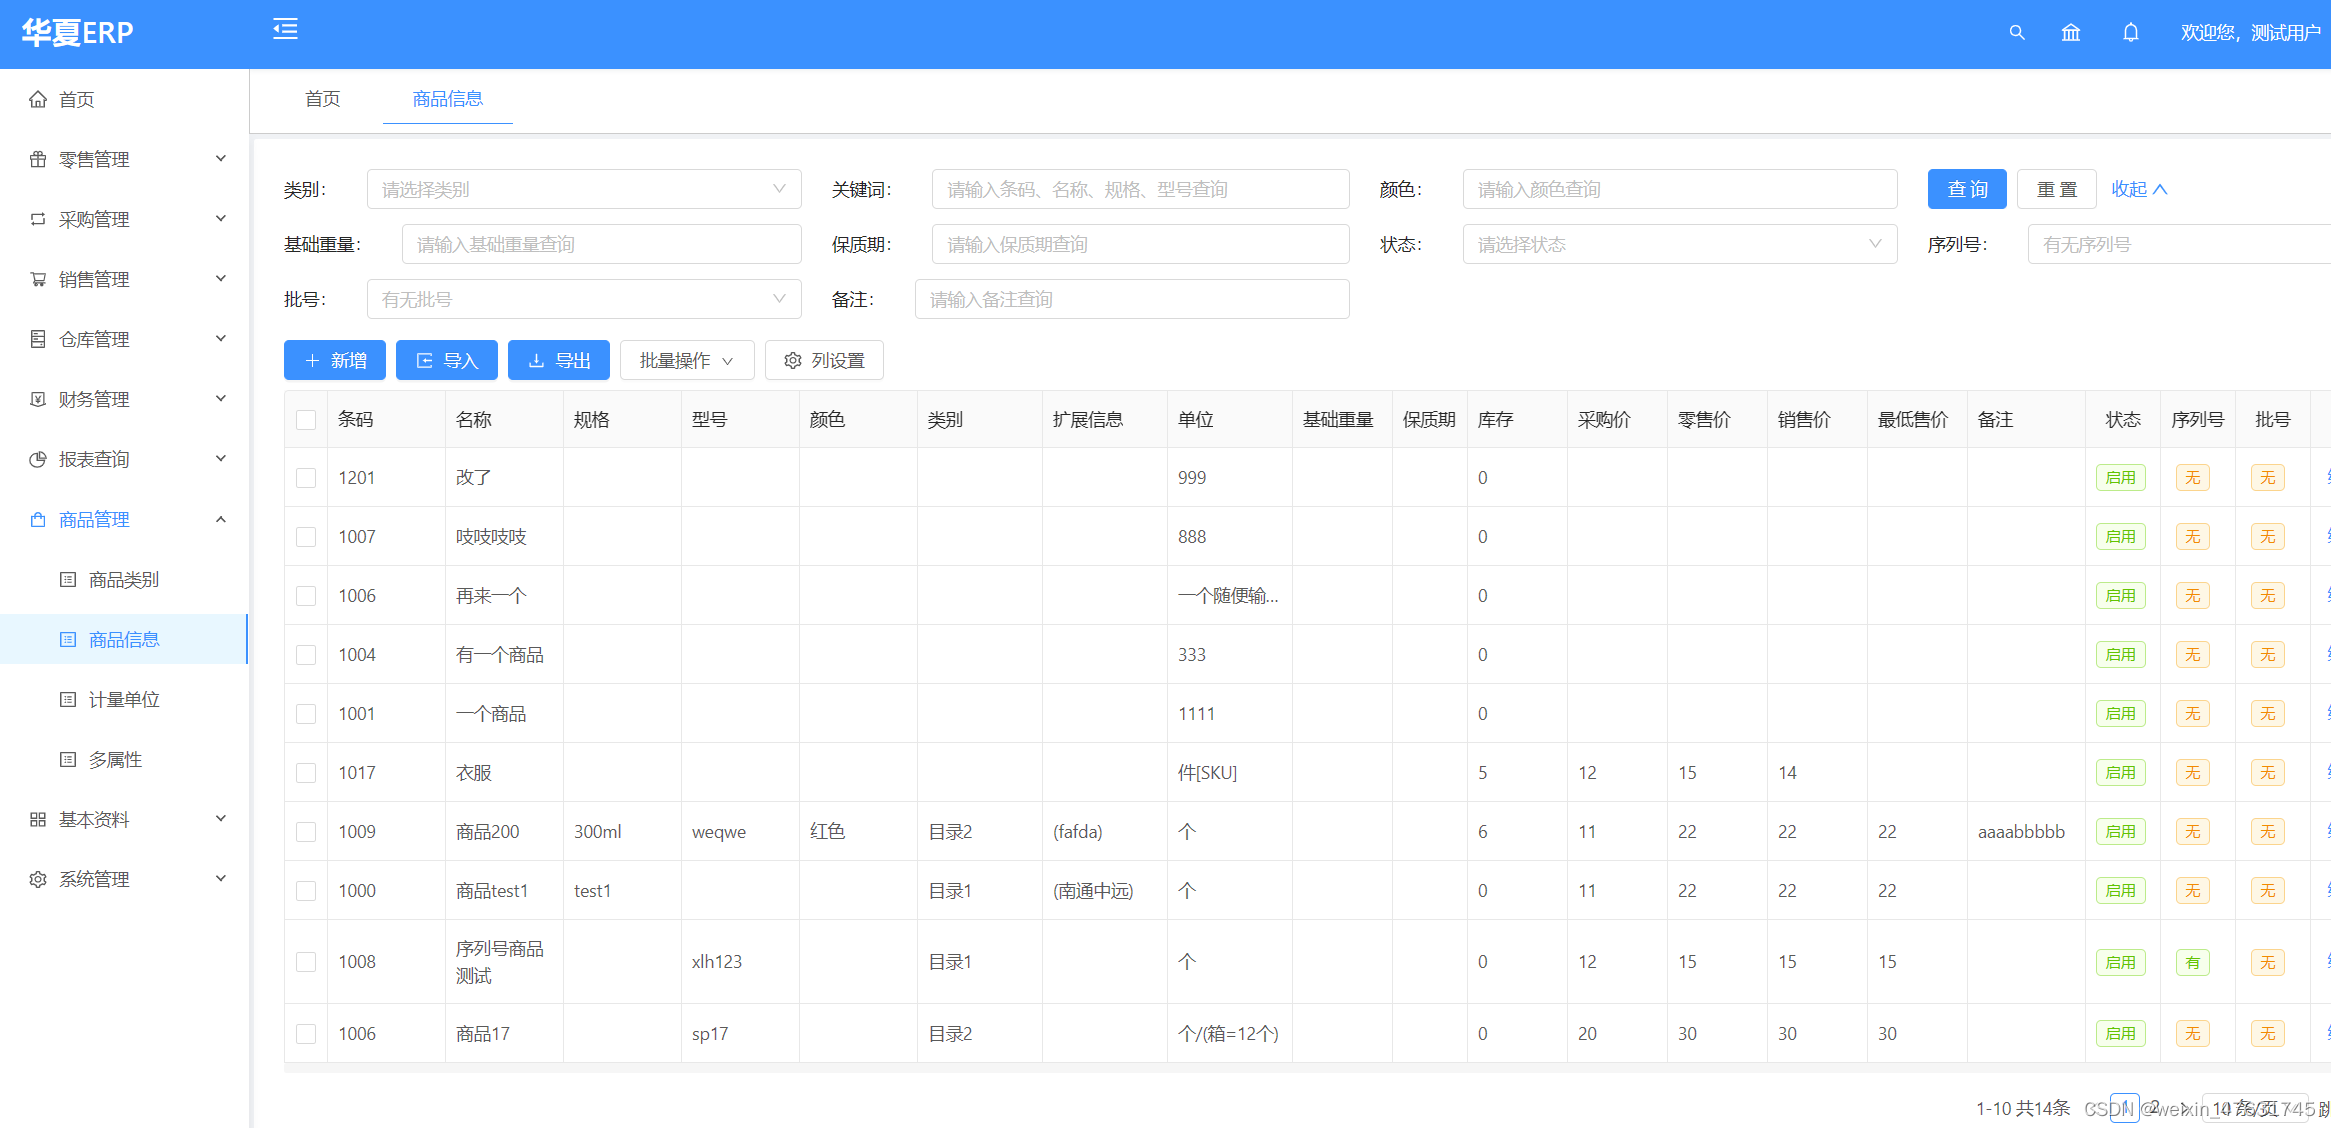2331x1128 pixels.
Task: Open the notifications bell icon
Action: click(x=2131, y=33)
